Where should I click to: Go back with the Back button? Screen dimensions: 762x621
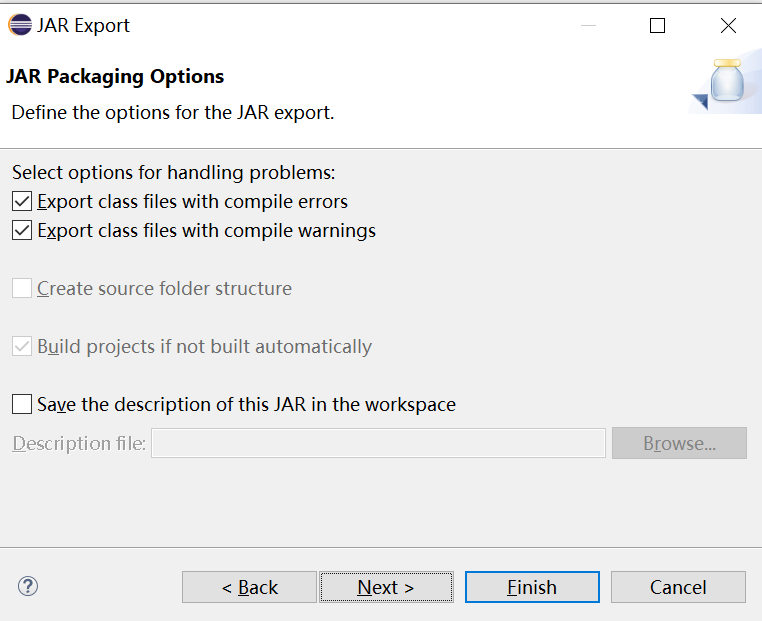click(249, 587)
